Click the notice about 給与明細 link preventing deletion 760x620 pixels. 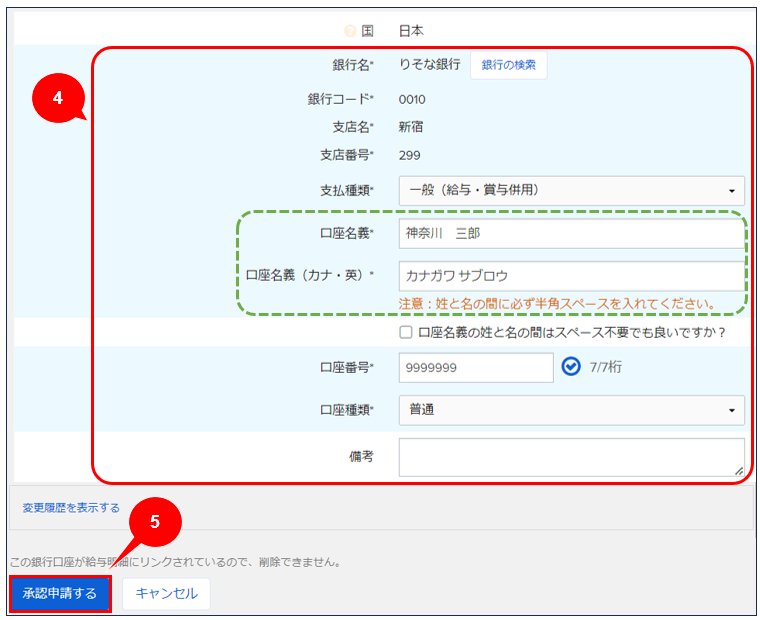[x=176, y=562]
